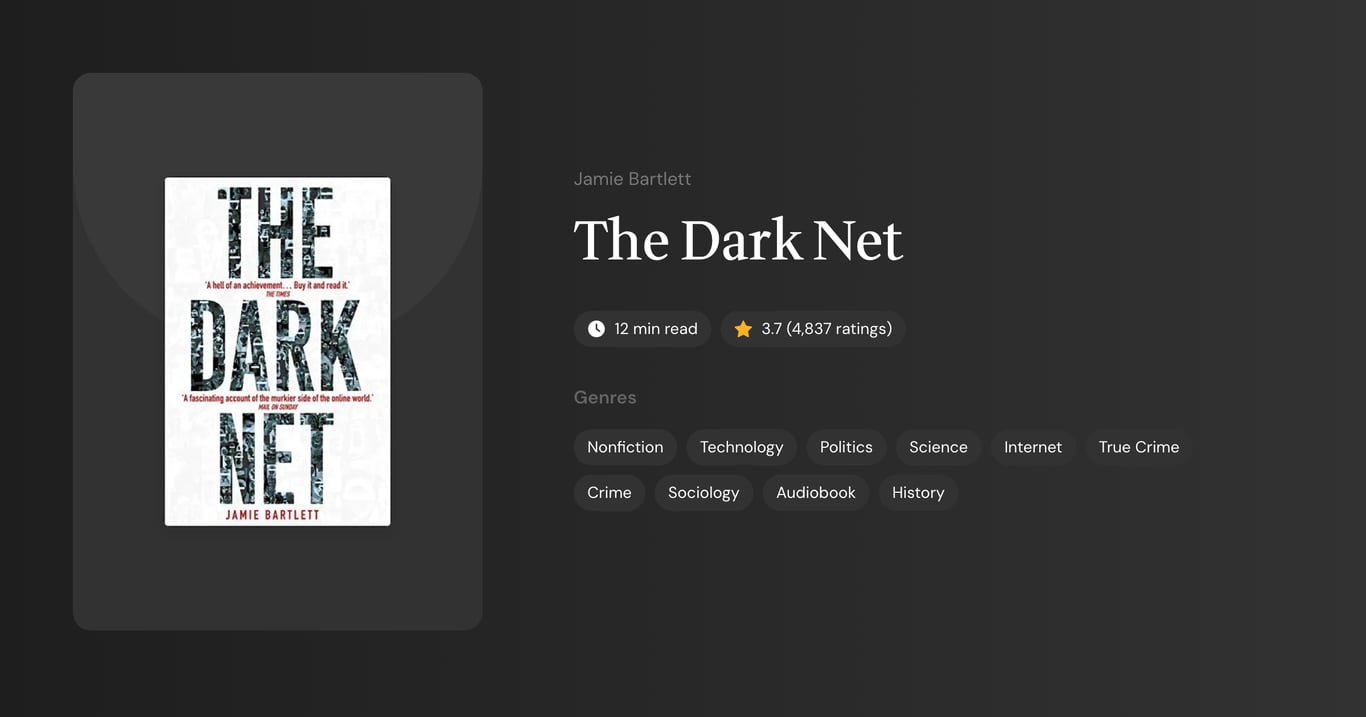Click the Genres heading
1366x717 pixels.
click(x=605, y=397)
